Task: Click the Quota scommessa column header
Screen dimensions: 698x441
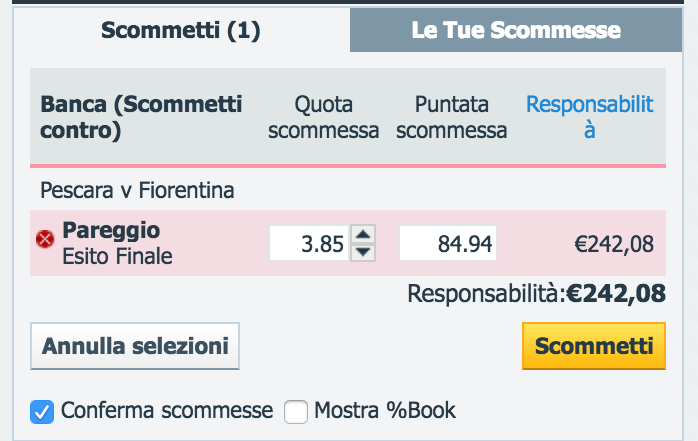Action: point(324,117)
